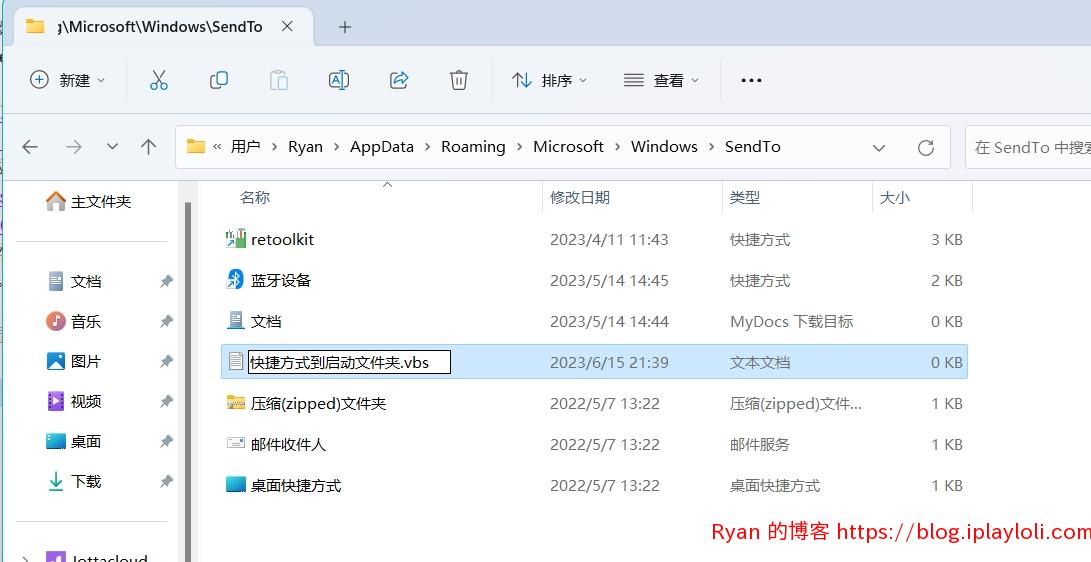Image resolution: width=1091 pixels, height=562 pixels.
Task: Open address bar history dropdown
Action: 879,147
